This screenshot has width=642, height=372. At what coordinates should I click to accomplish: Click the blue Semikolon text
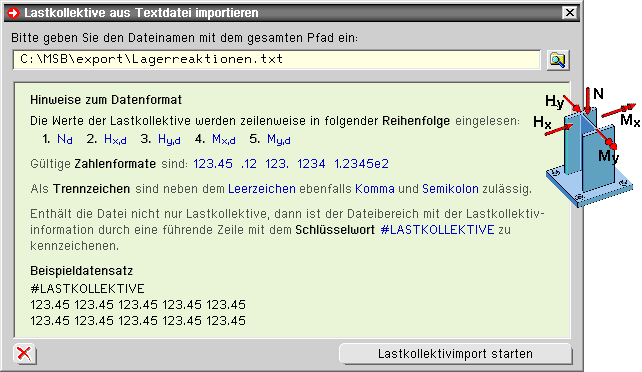(x=450, y=189)
